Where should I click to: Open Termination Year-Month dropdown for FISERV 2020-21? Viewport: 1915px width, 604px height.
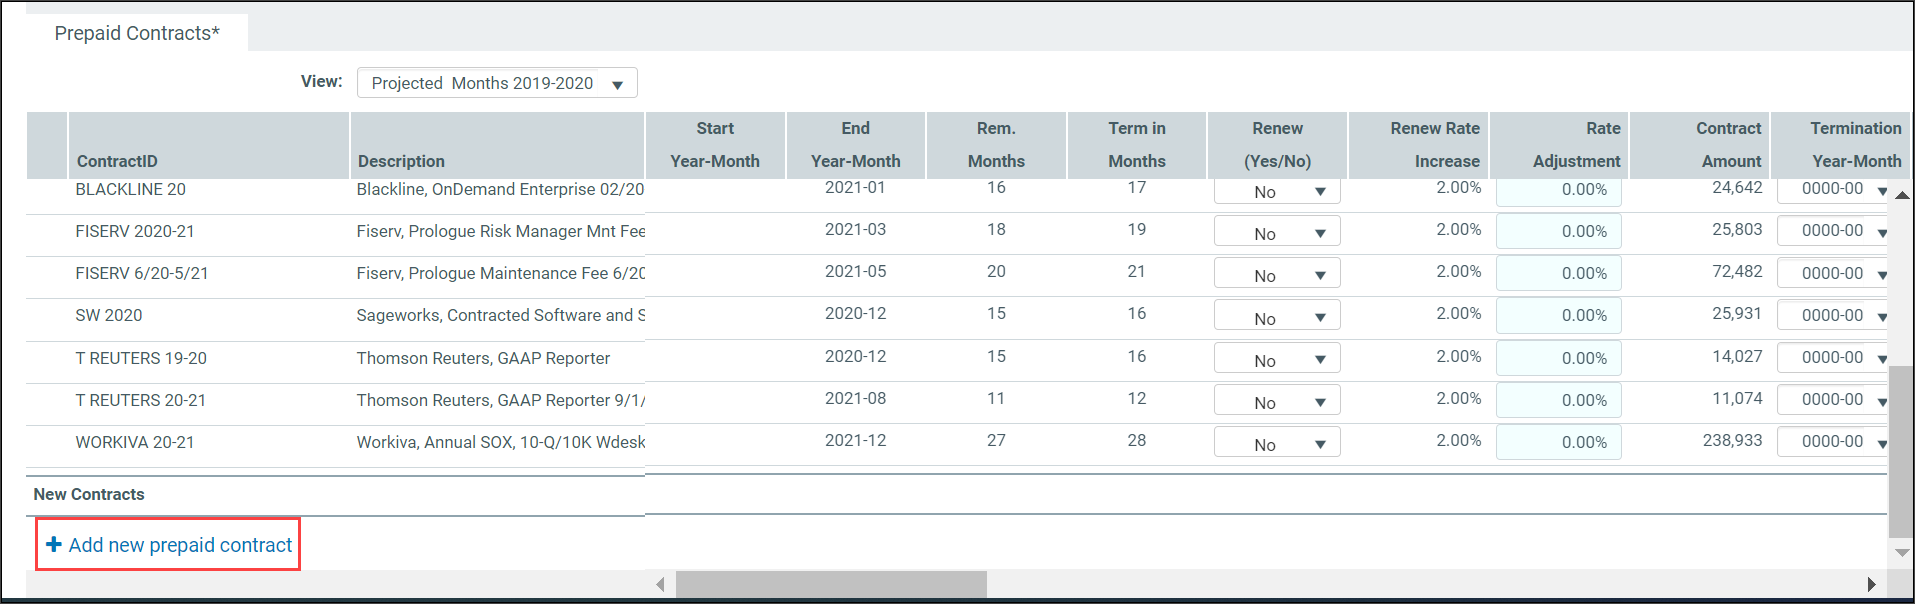pyautogui.click(x=1833, y=231)
